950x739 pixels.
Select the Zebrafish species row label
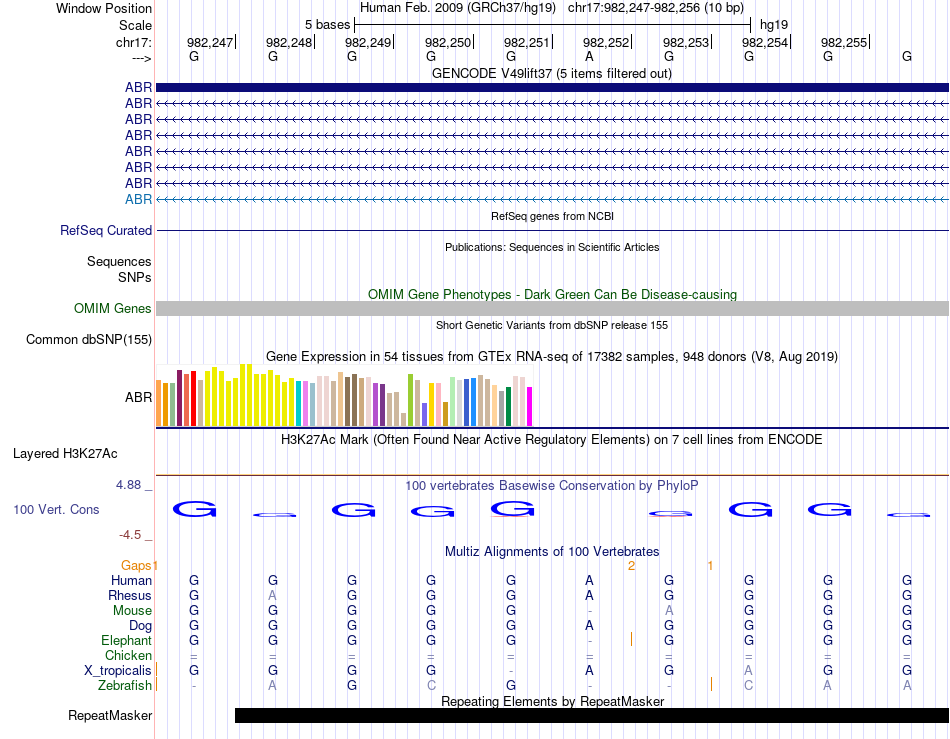125,685
